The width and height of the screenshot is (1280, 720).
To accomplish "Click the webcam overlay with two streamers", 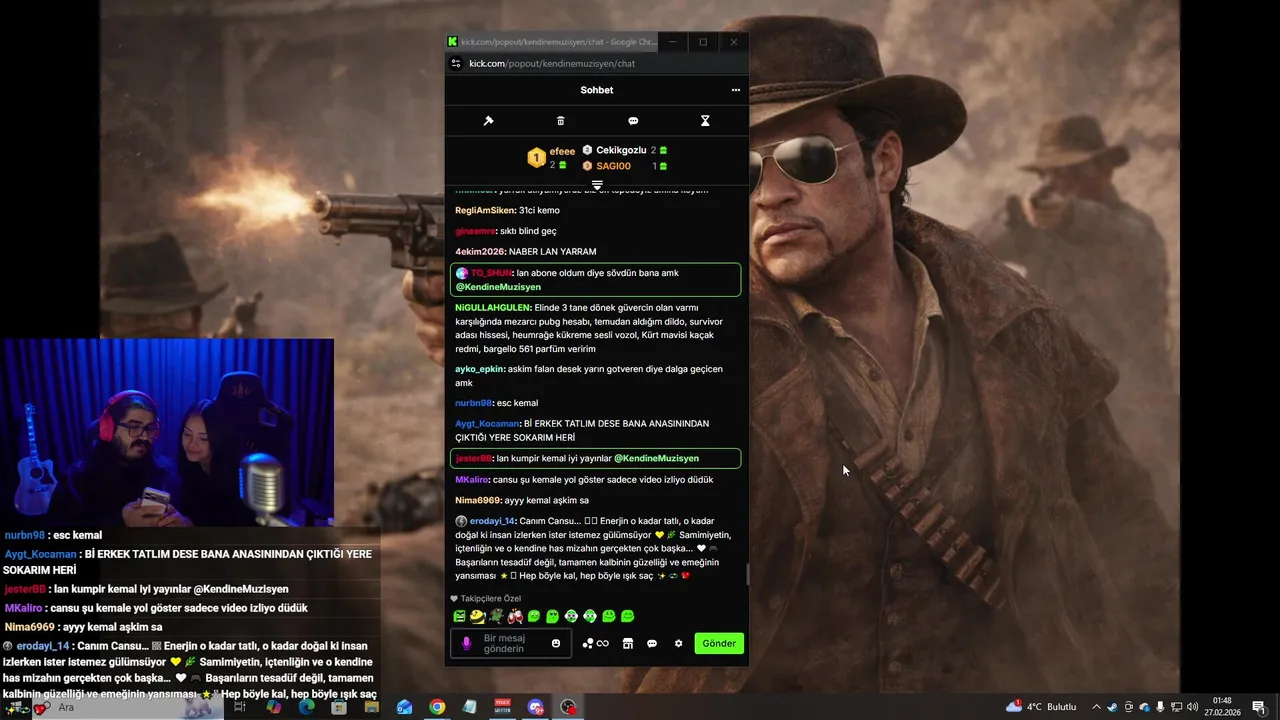I will click(x=167, y=432).
